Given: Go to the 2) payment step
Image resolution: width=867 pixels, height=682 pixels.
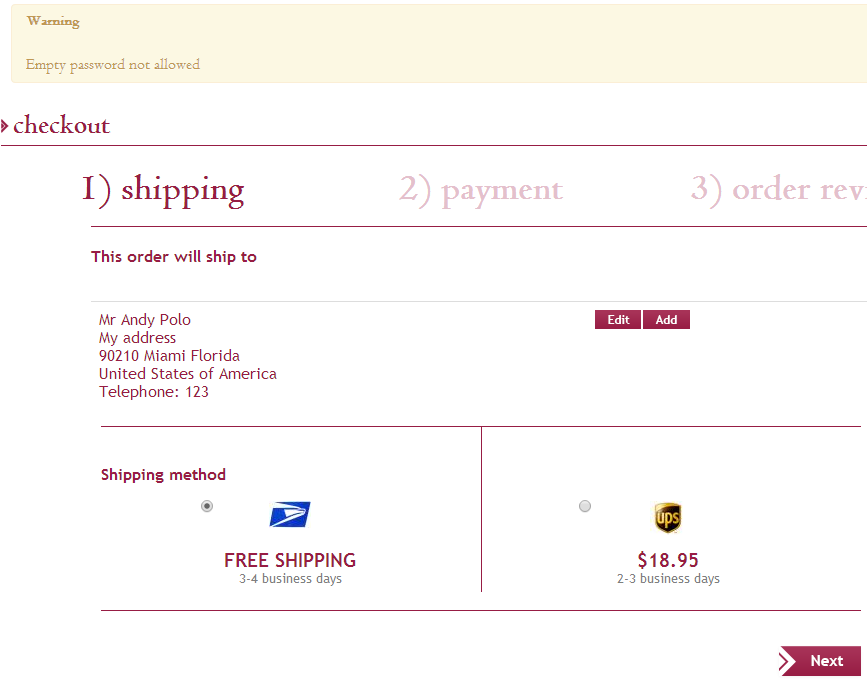Looking at the screenshot, I should point(481,189).
